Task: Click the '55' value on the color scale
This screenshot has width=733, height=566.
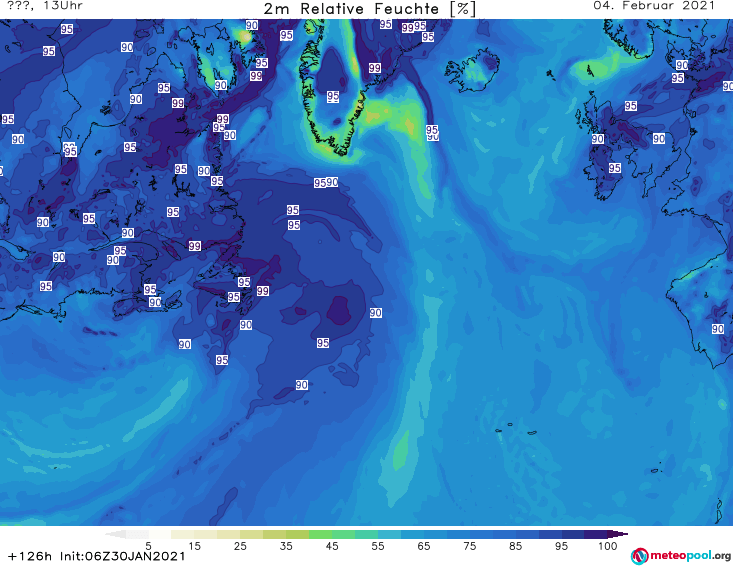Action: 378,546
